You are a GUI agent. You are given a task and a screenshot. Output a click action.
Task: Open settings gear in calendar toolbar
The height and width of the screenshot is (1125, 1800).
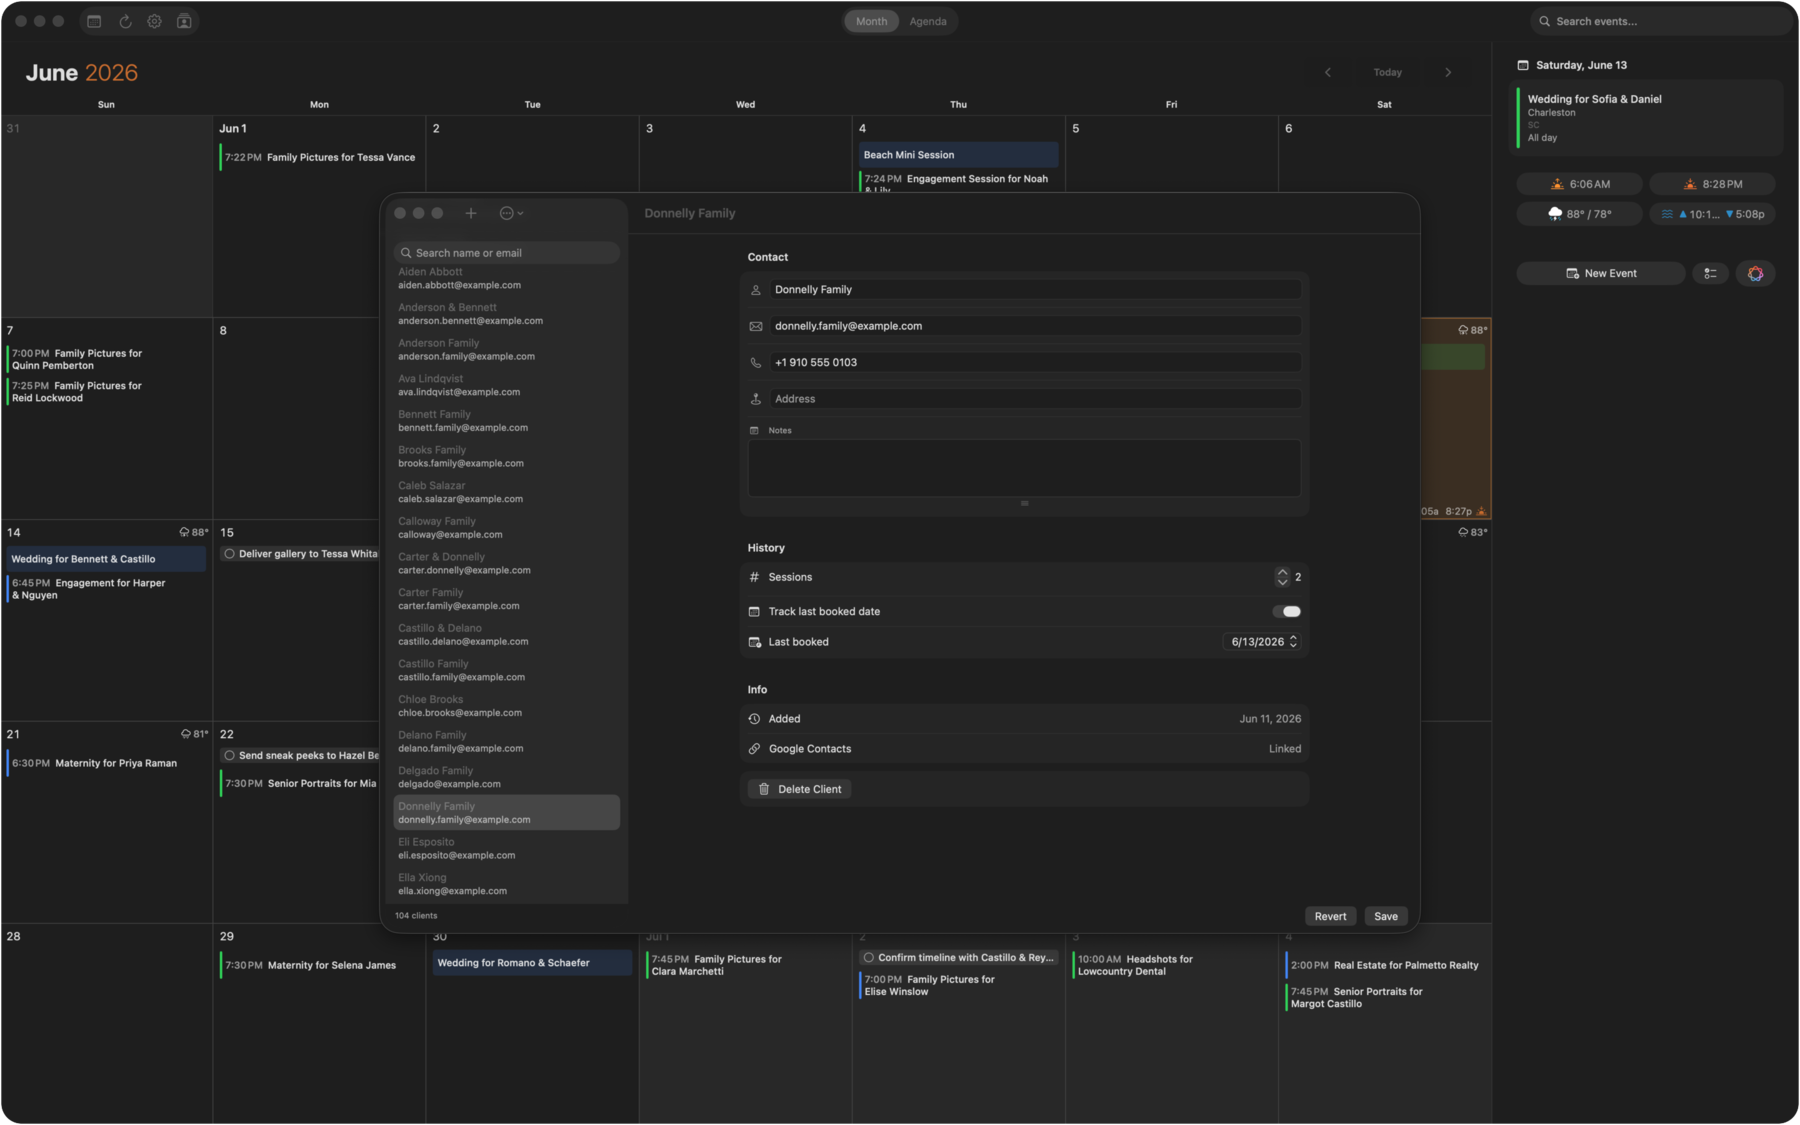[x=155, y=21]
